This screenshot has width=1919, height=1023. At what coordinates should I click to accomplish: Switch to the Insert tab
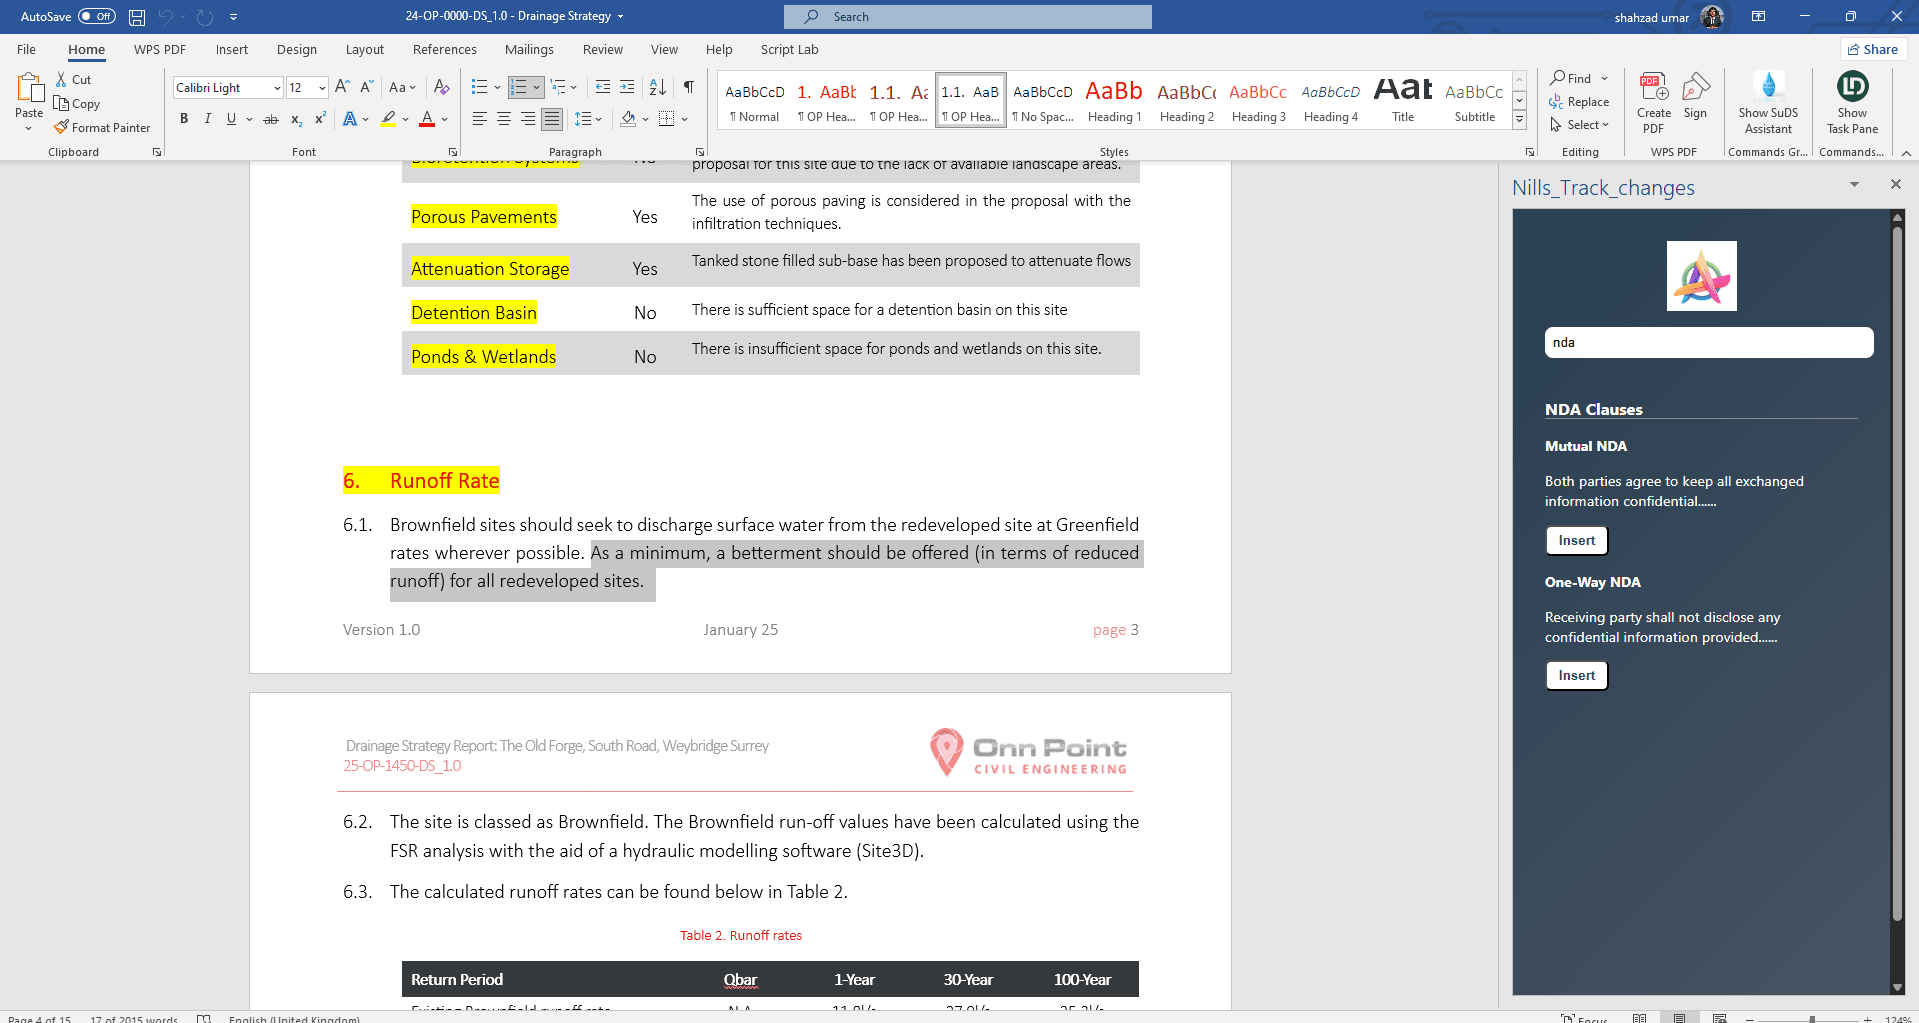232,49
